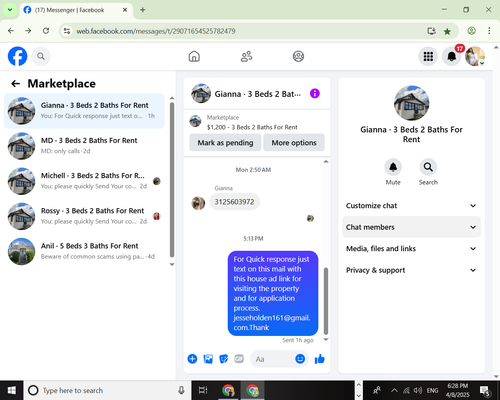Close the Messenger Facebook tab
Image resolution: width=500 pixels, height=400 pixels.
125,10
